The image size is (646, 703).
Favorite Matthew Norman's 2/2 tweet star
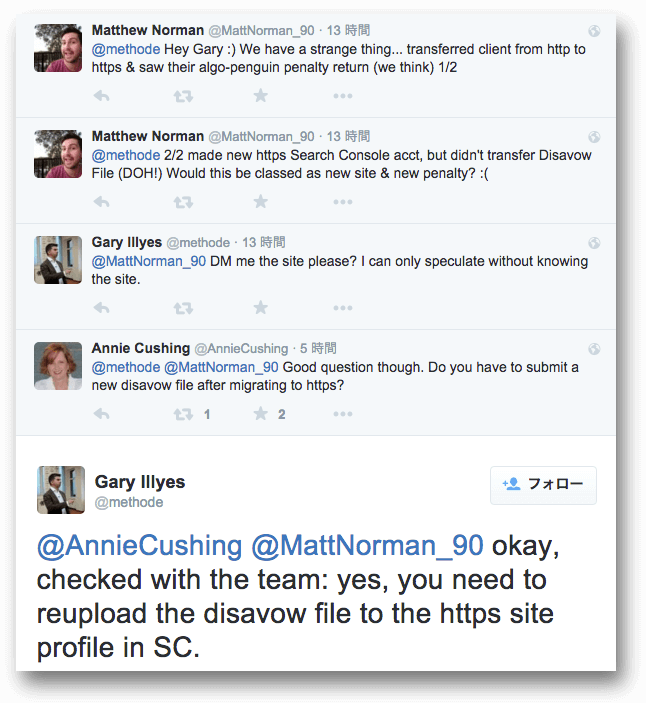(260, 202)
